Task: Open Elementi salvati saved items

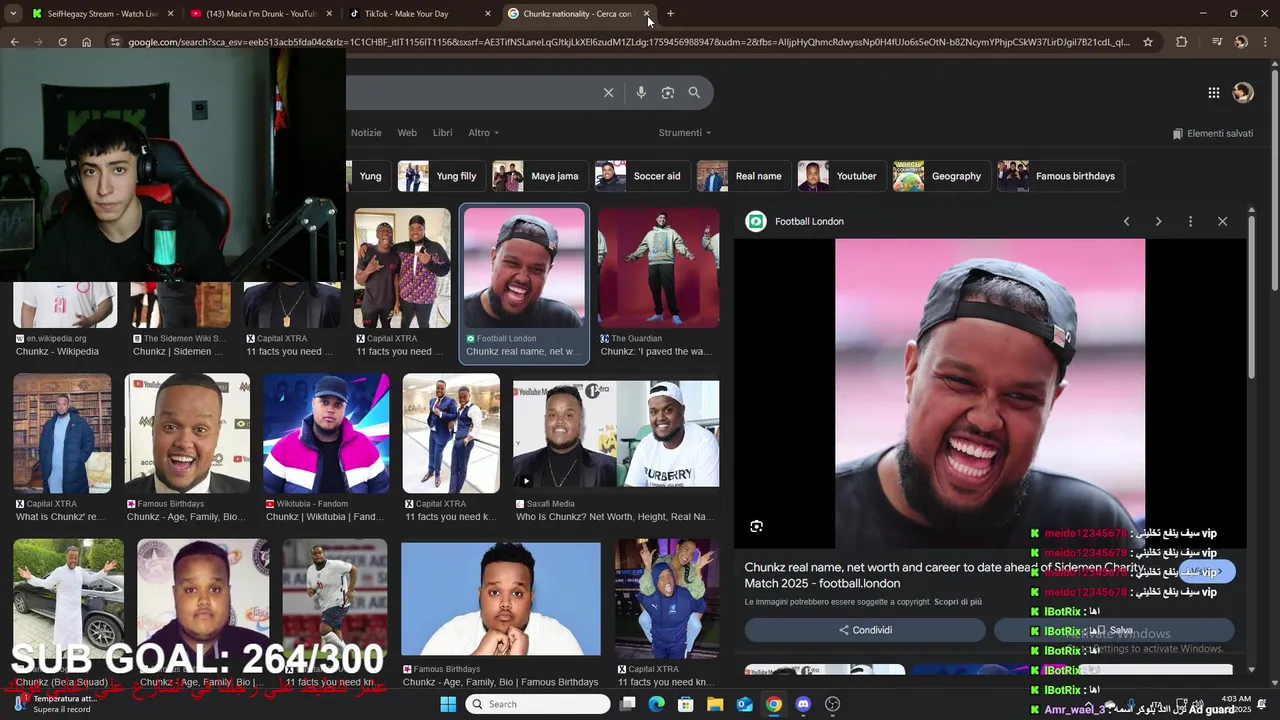Action: 1212,133
